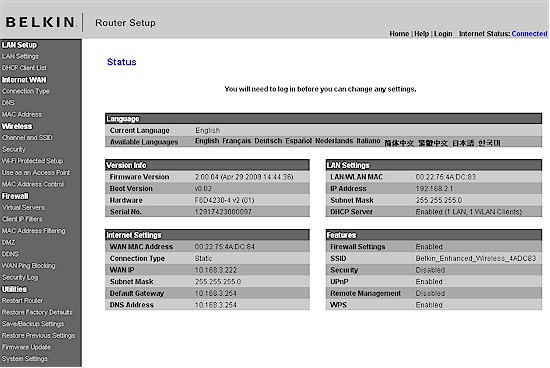Open WAN Ping Blocking page

coord(28,266)
